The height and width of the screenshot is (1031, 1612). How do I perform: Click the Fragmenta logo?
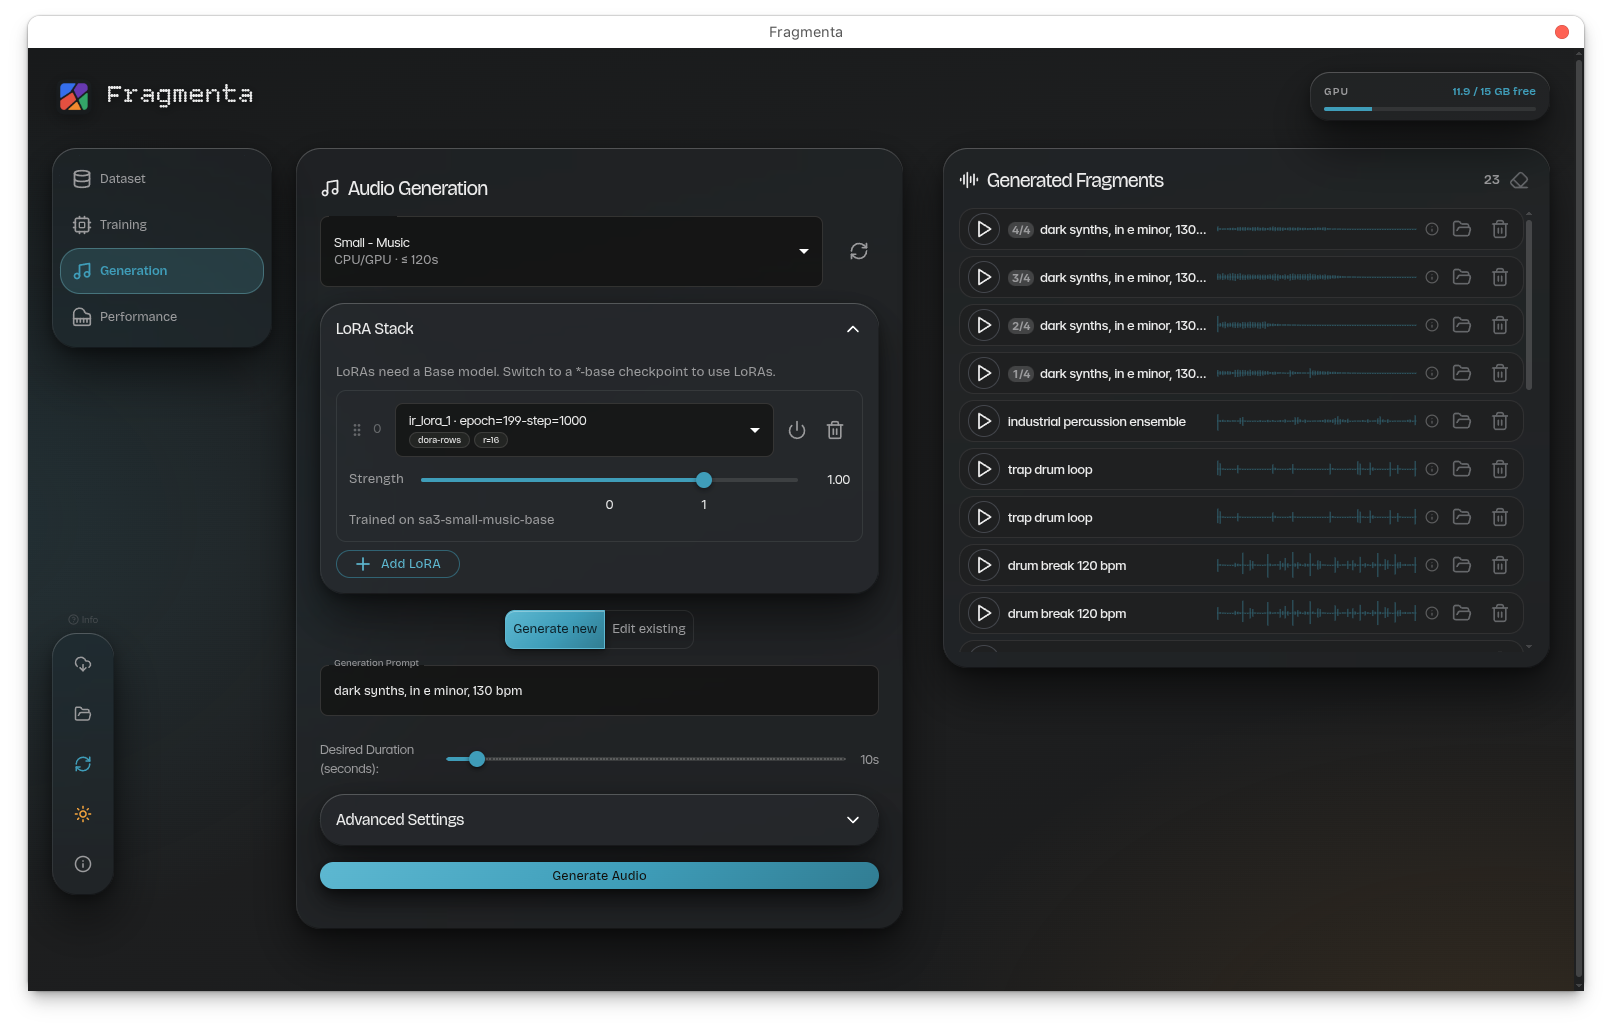[x=74, y=96]
